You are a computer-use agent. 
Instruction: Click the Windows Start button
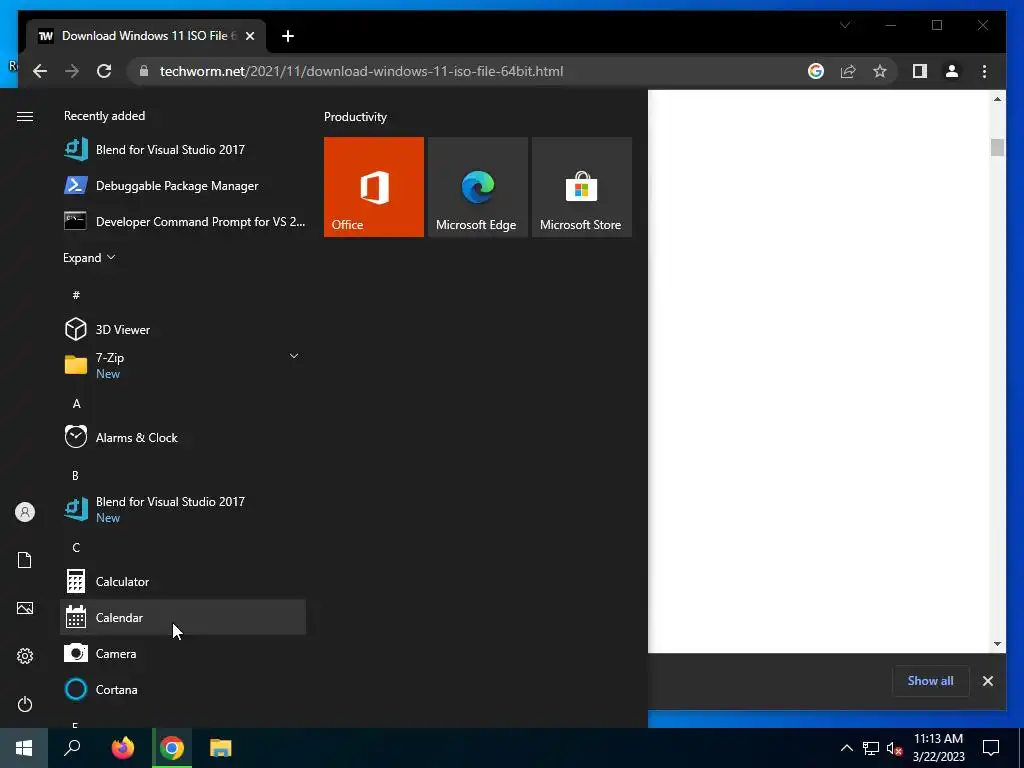(x=24, y=748)
